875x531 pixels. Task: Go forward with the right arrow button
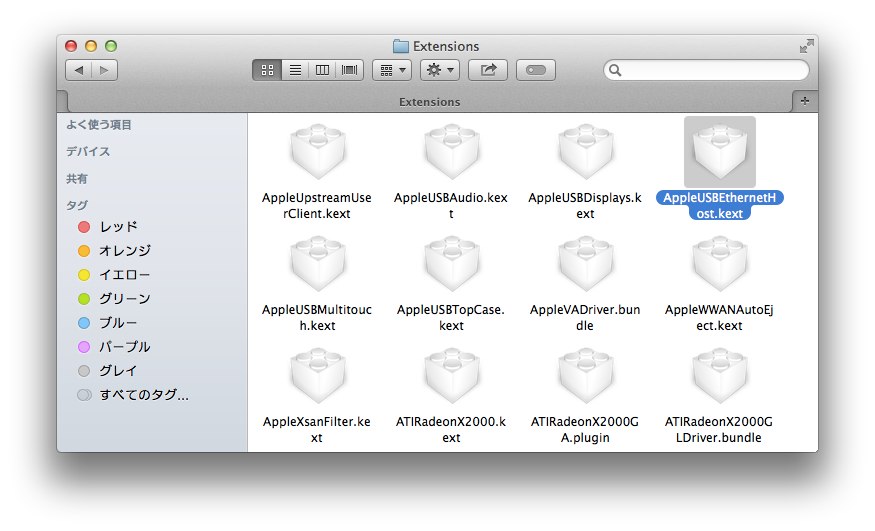coord(104,70)
